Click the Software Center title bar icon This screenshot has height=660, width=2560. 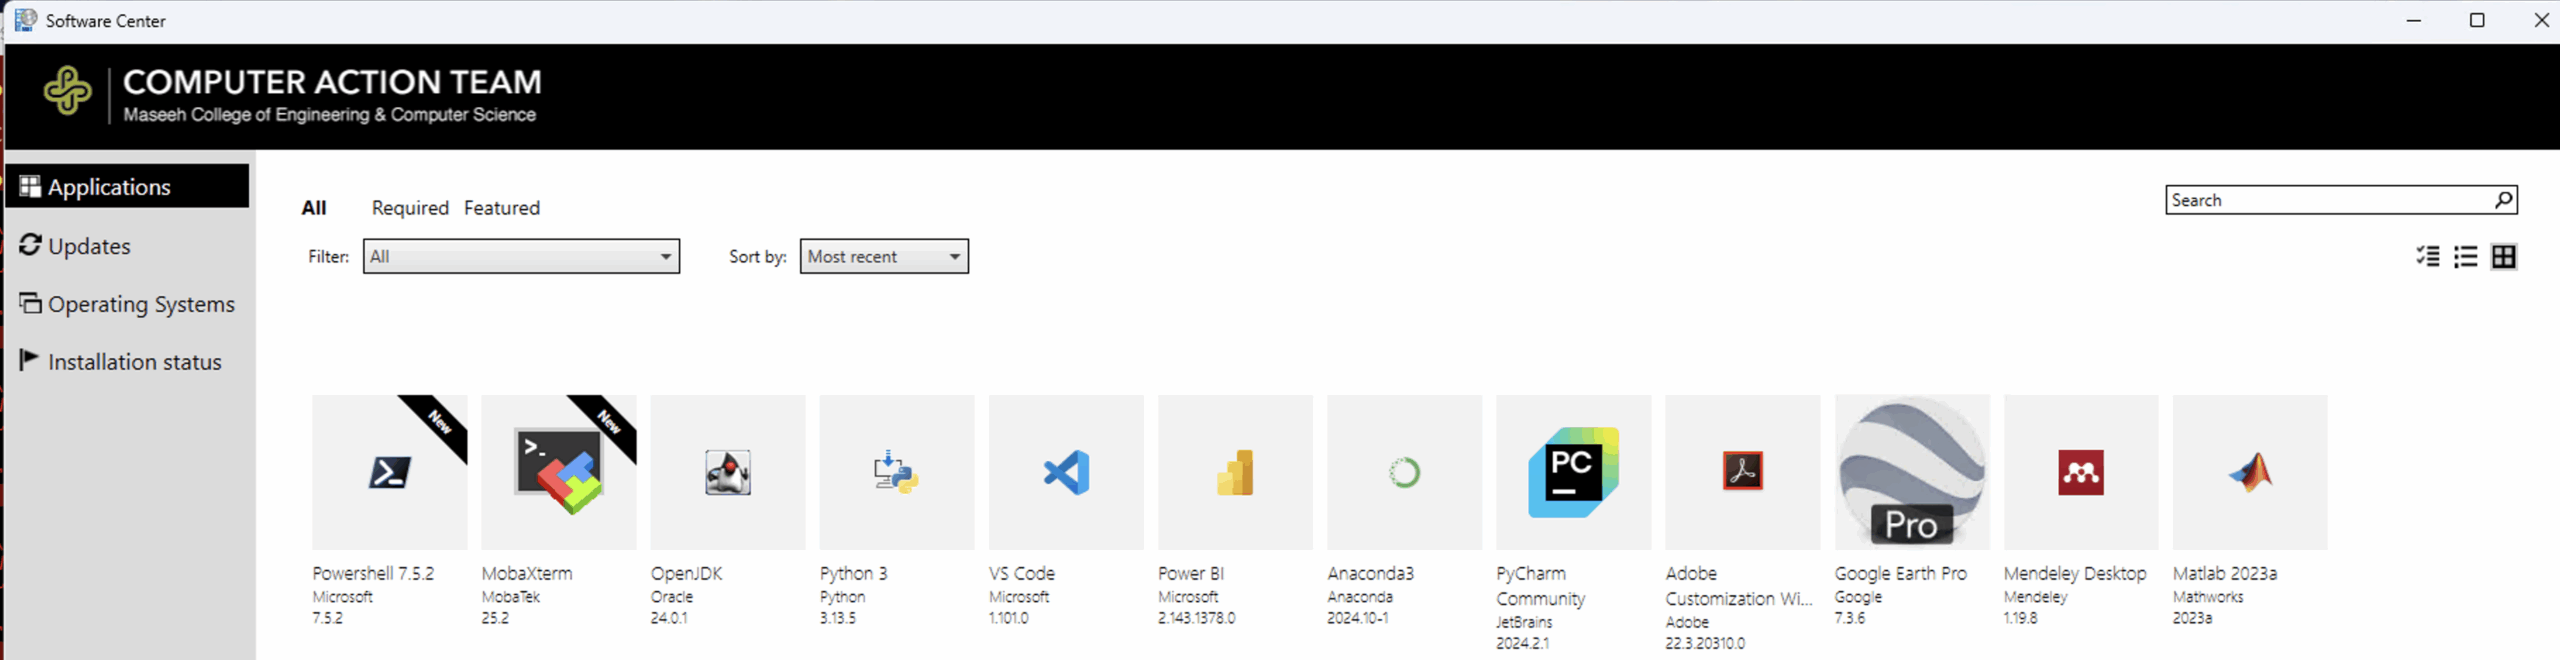click(26, 20)
